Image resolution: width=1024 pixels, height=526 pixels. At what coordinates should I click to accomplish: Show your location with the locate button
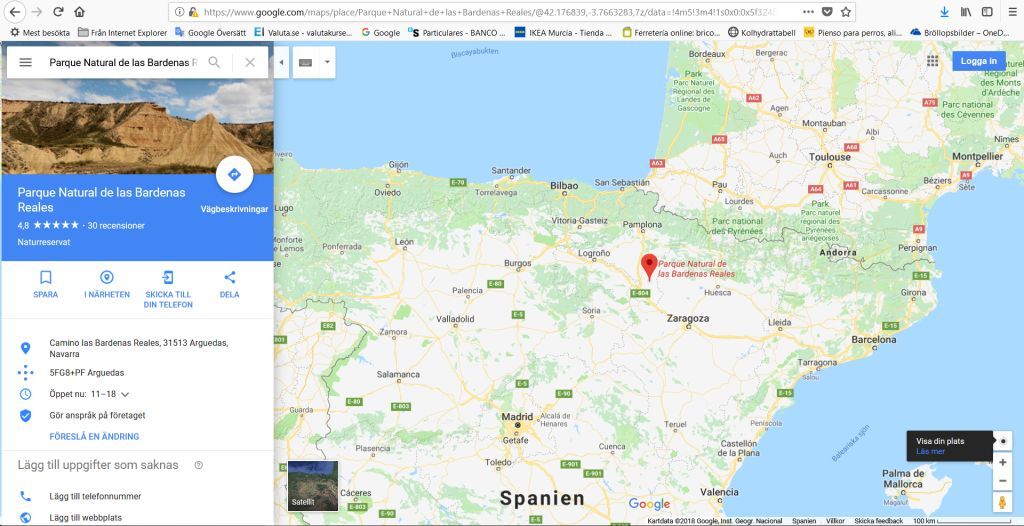pyautogui.click(x=1003, y=441)
